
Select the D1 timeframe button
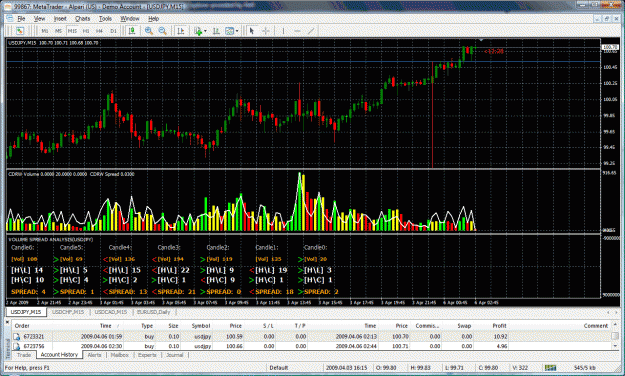click(x=113, y=31)
